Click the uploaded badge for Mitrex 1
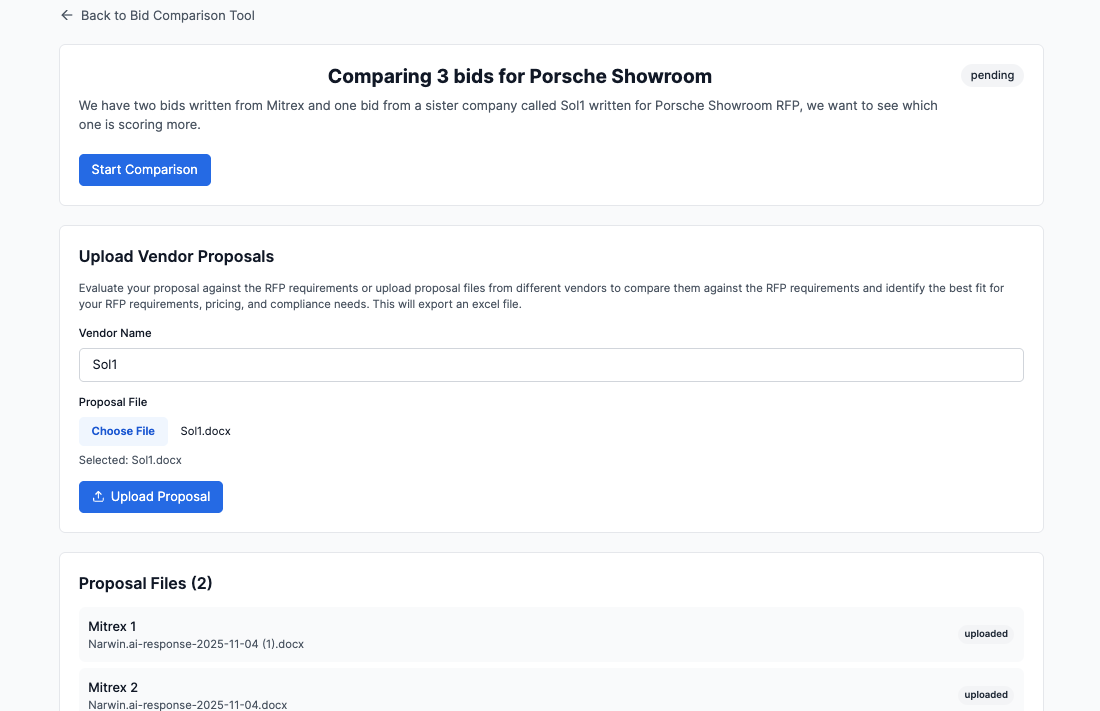The image size is (1100, 711). point(985,634)
